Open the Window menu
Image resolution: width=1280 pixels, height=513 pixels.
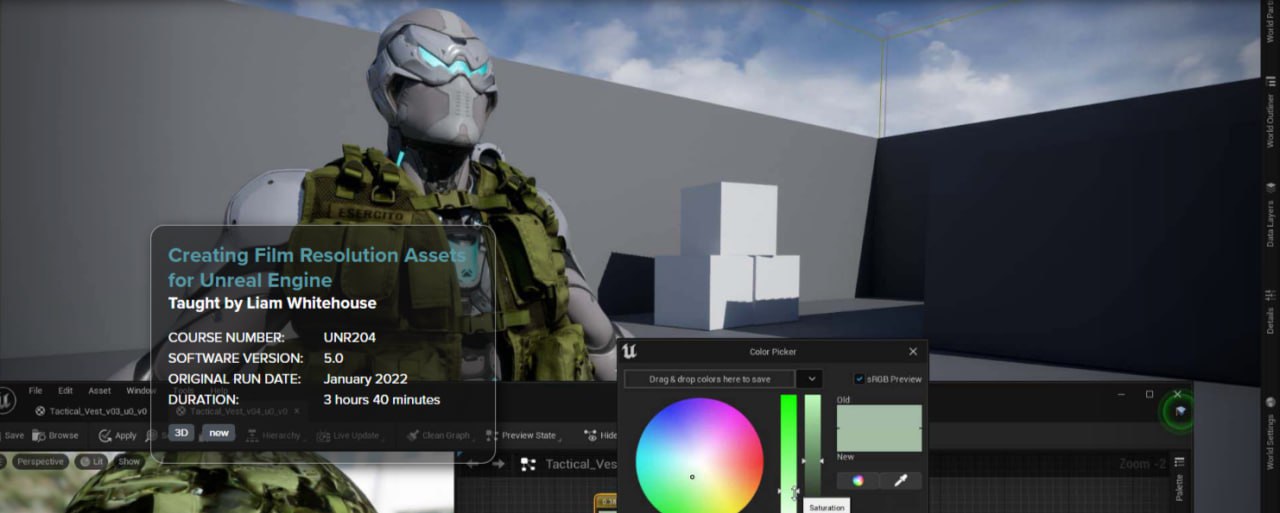click(140, 391)
